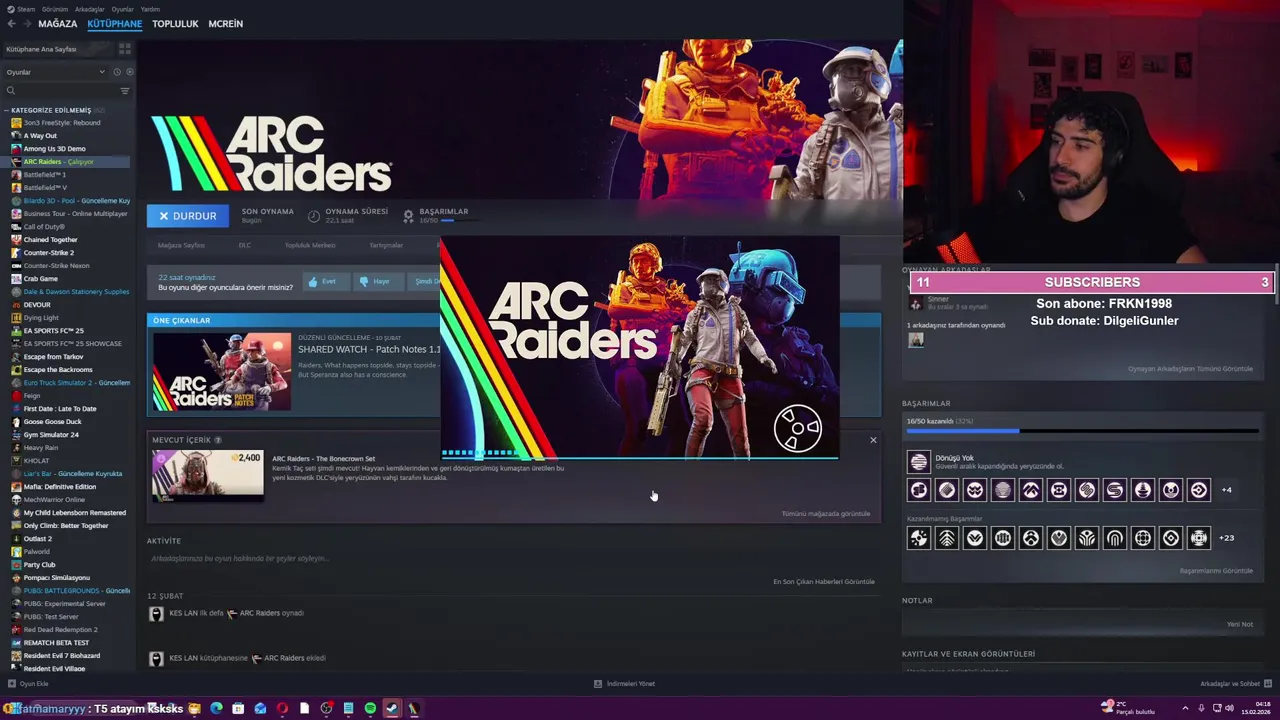Click the last earned achievement badge before +4
1280x720 pixels.
(x=1198, y=490)
